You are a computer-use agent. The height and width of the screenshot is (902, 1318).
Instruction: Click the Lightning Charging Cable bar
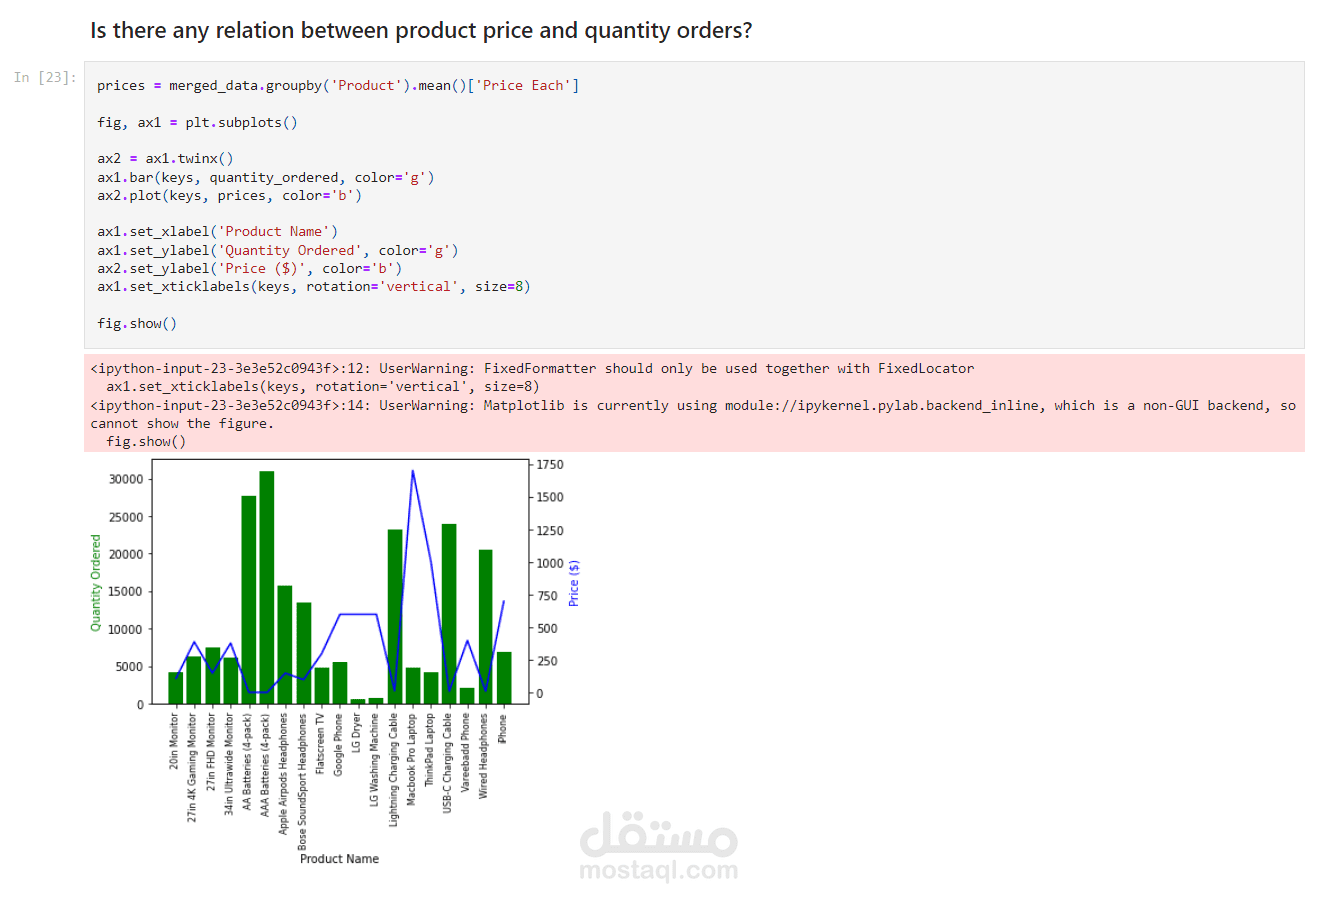click(395, 616)
